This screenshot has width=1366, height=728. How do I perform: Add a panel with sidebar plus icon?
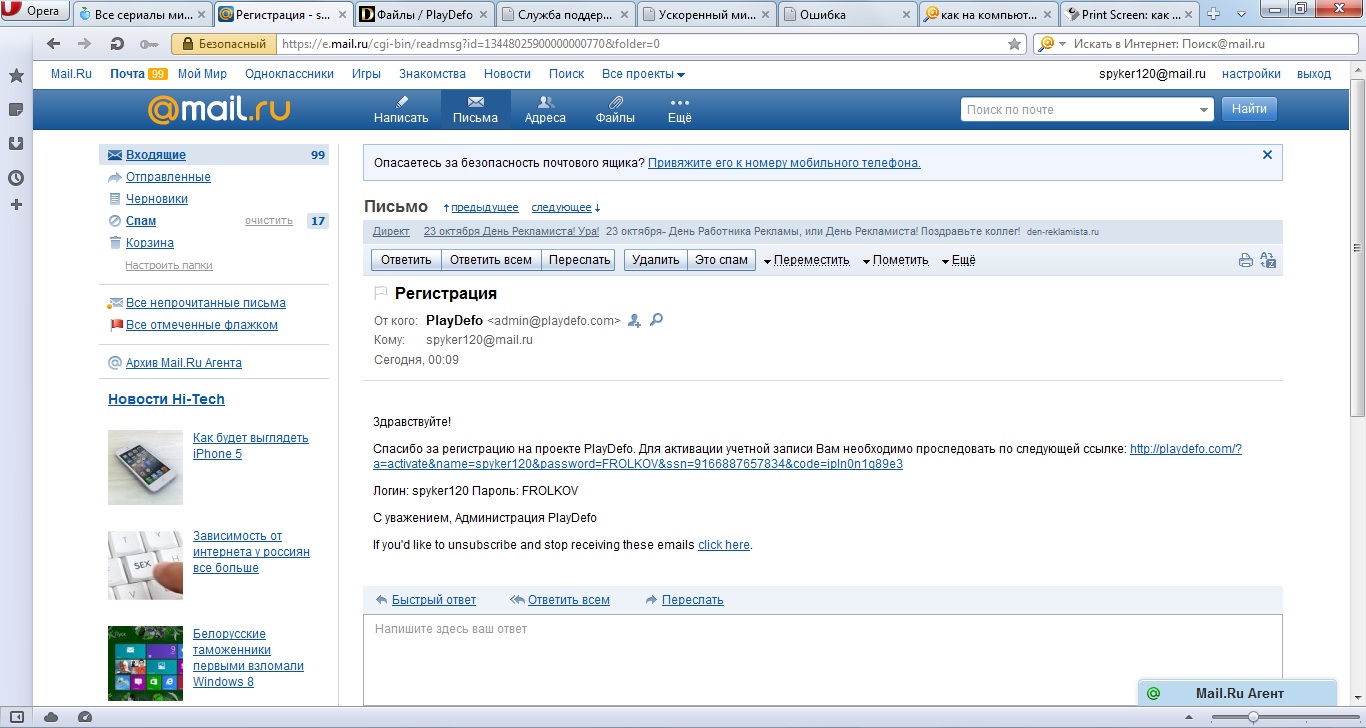click(16, 204)
